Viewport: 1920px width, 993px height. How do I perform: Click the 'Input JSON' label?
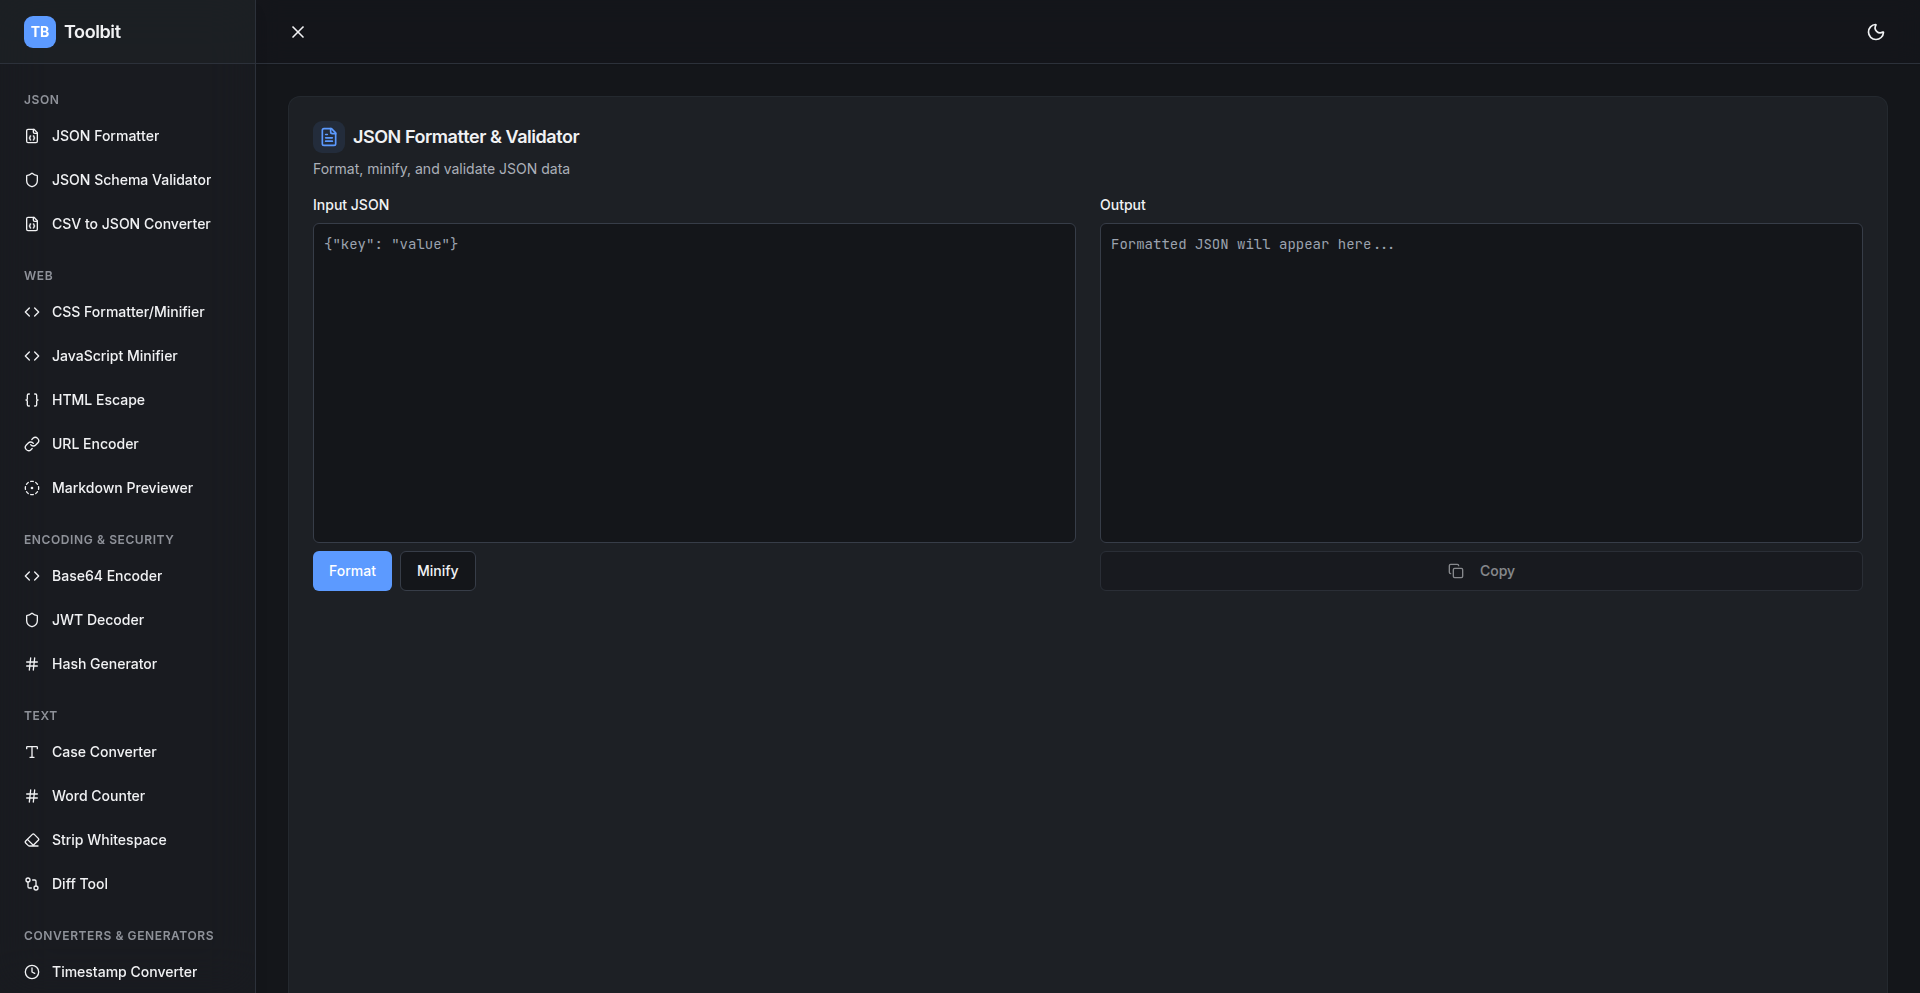click(x=351, y=205)
